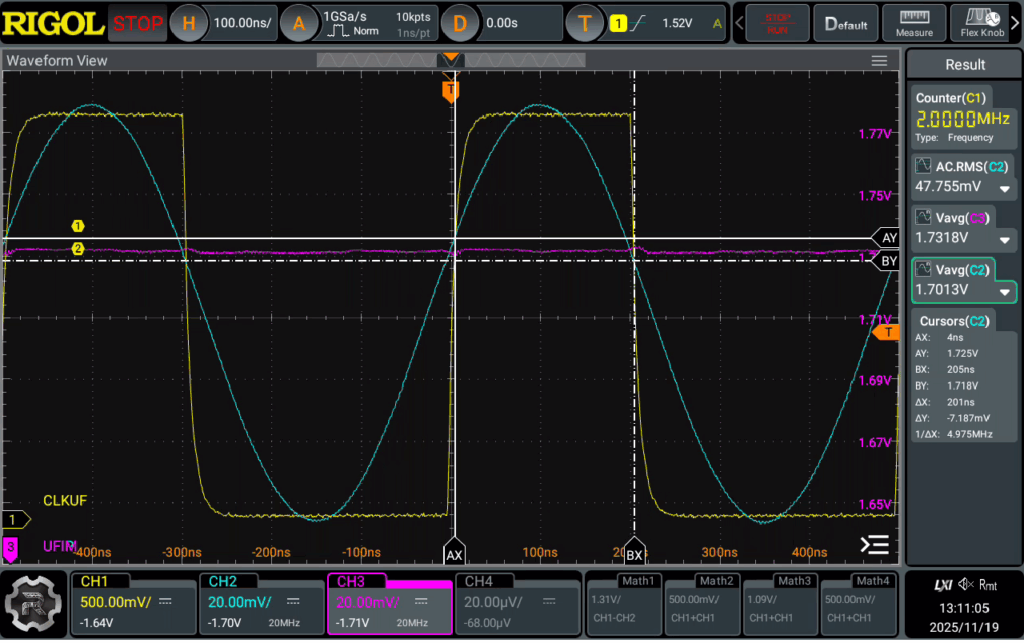1024x643 pixels.
Task: Open the Waveform View hamburger menu
Action: click(879, 61)
